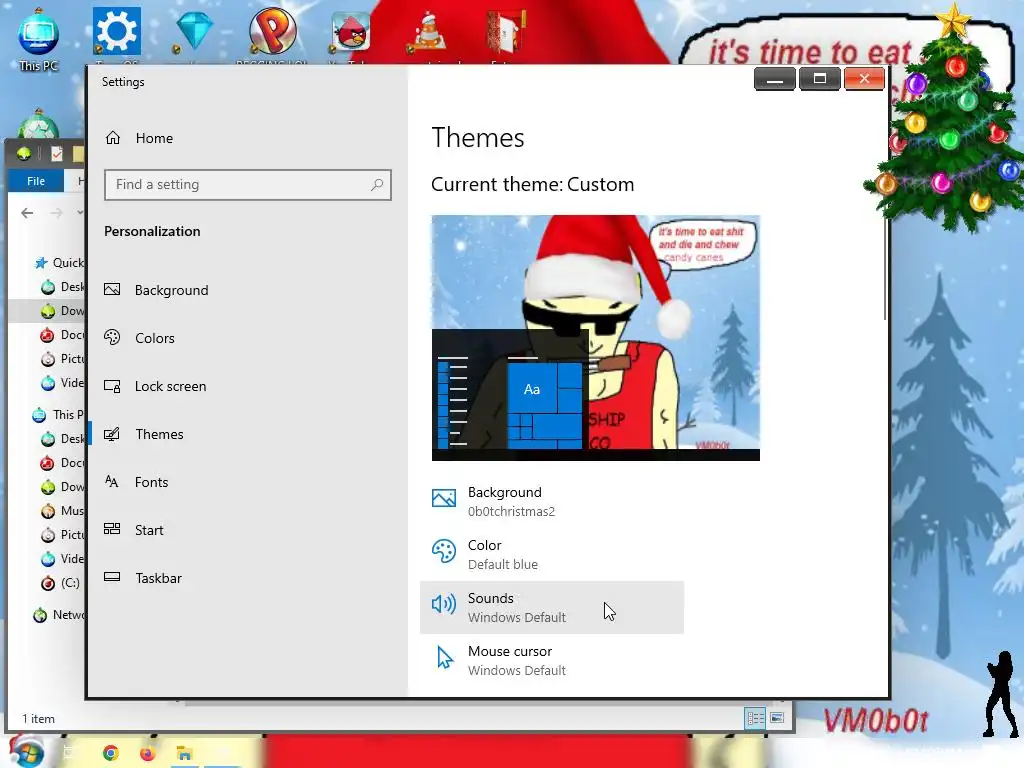Select Pictures under Quick access in Explorer
This screenshot has width=1024, height=768.
tap(63, 359)
